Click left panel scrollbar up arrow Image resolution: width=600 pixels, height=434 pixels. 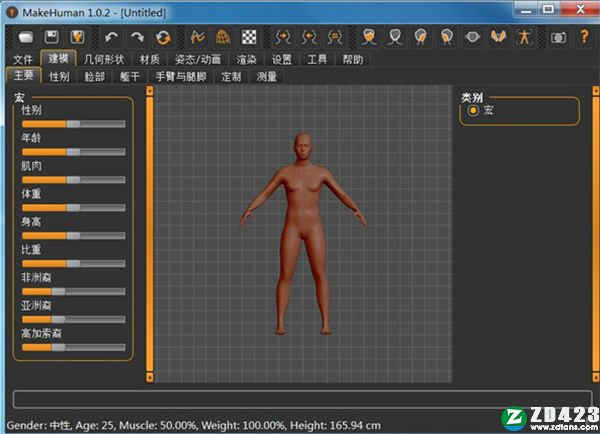pos(150,91)
